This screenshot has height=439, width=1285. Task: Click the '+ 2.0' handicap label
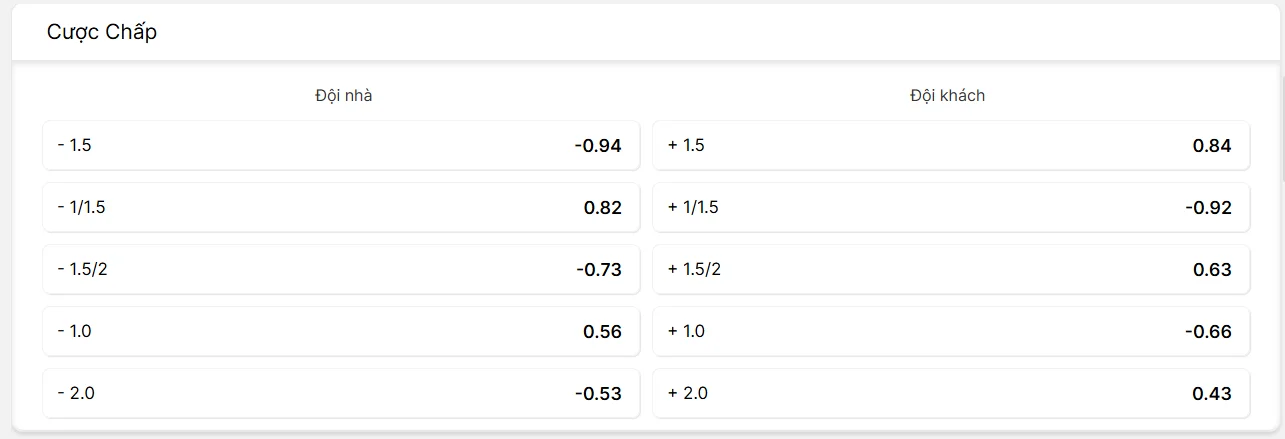click(687, 393)
